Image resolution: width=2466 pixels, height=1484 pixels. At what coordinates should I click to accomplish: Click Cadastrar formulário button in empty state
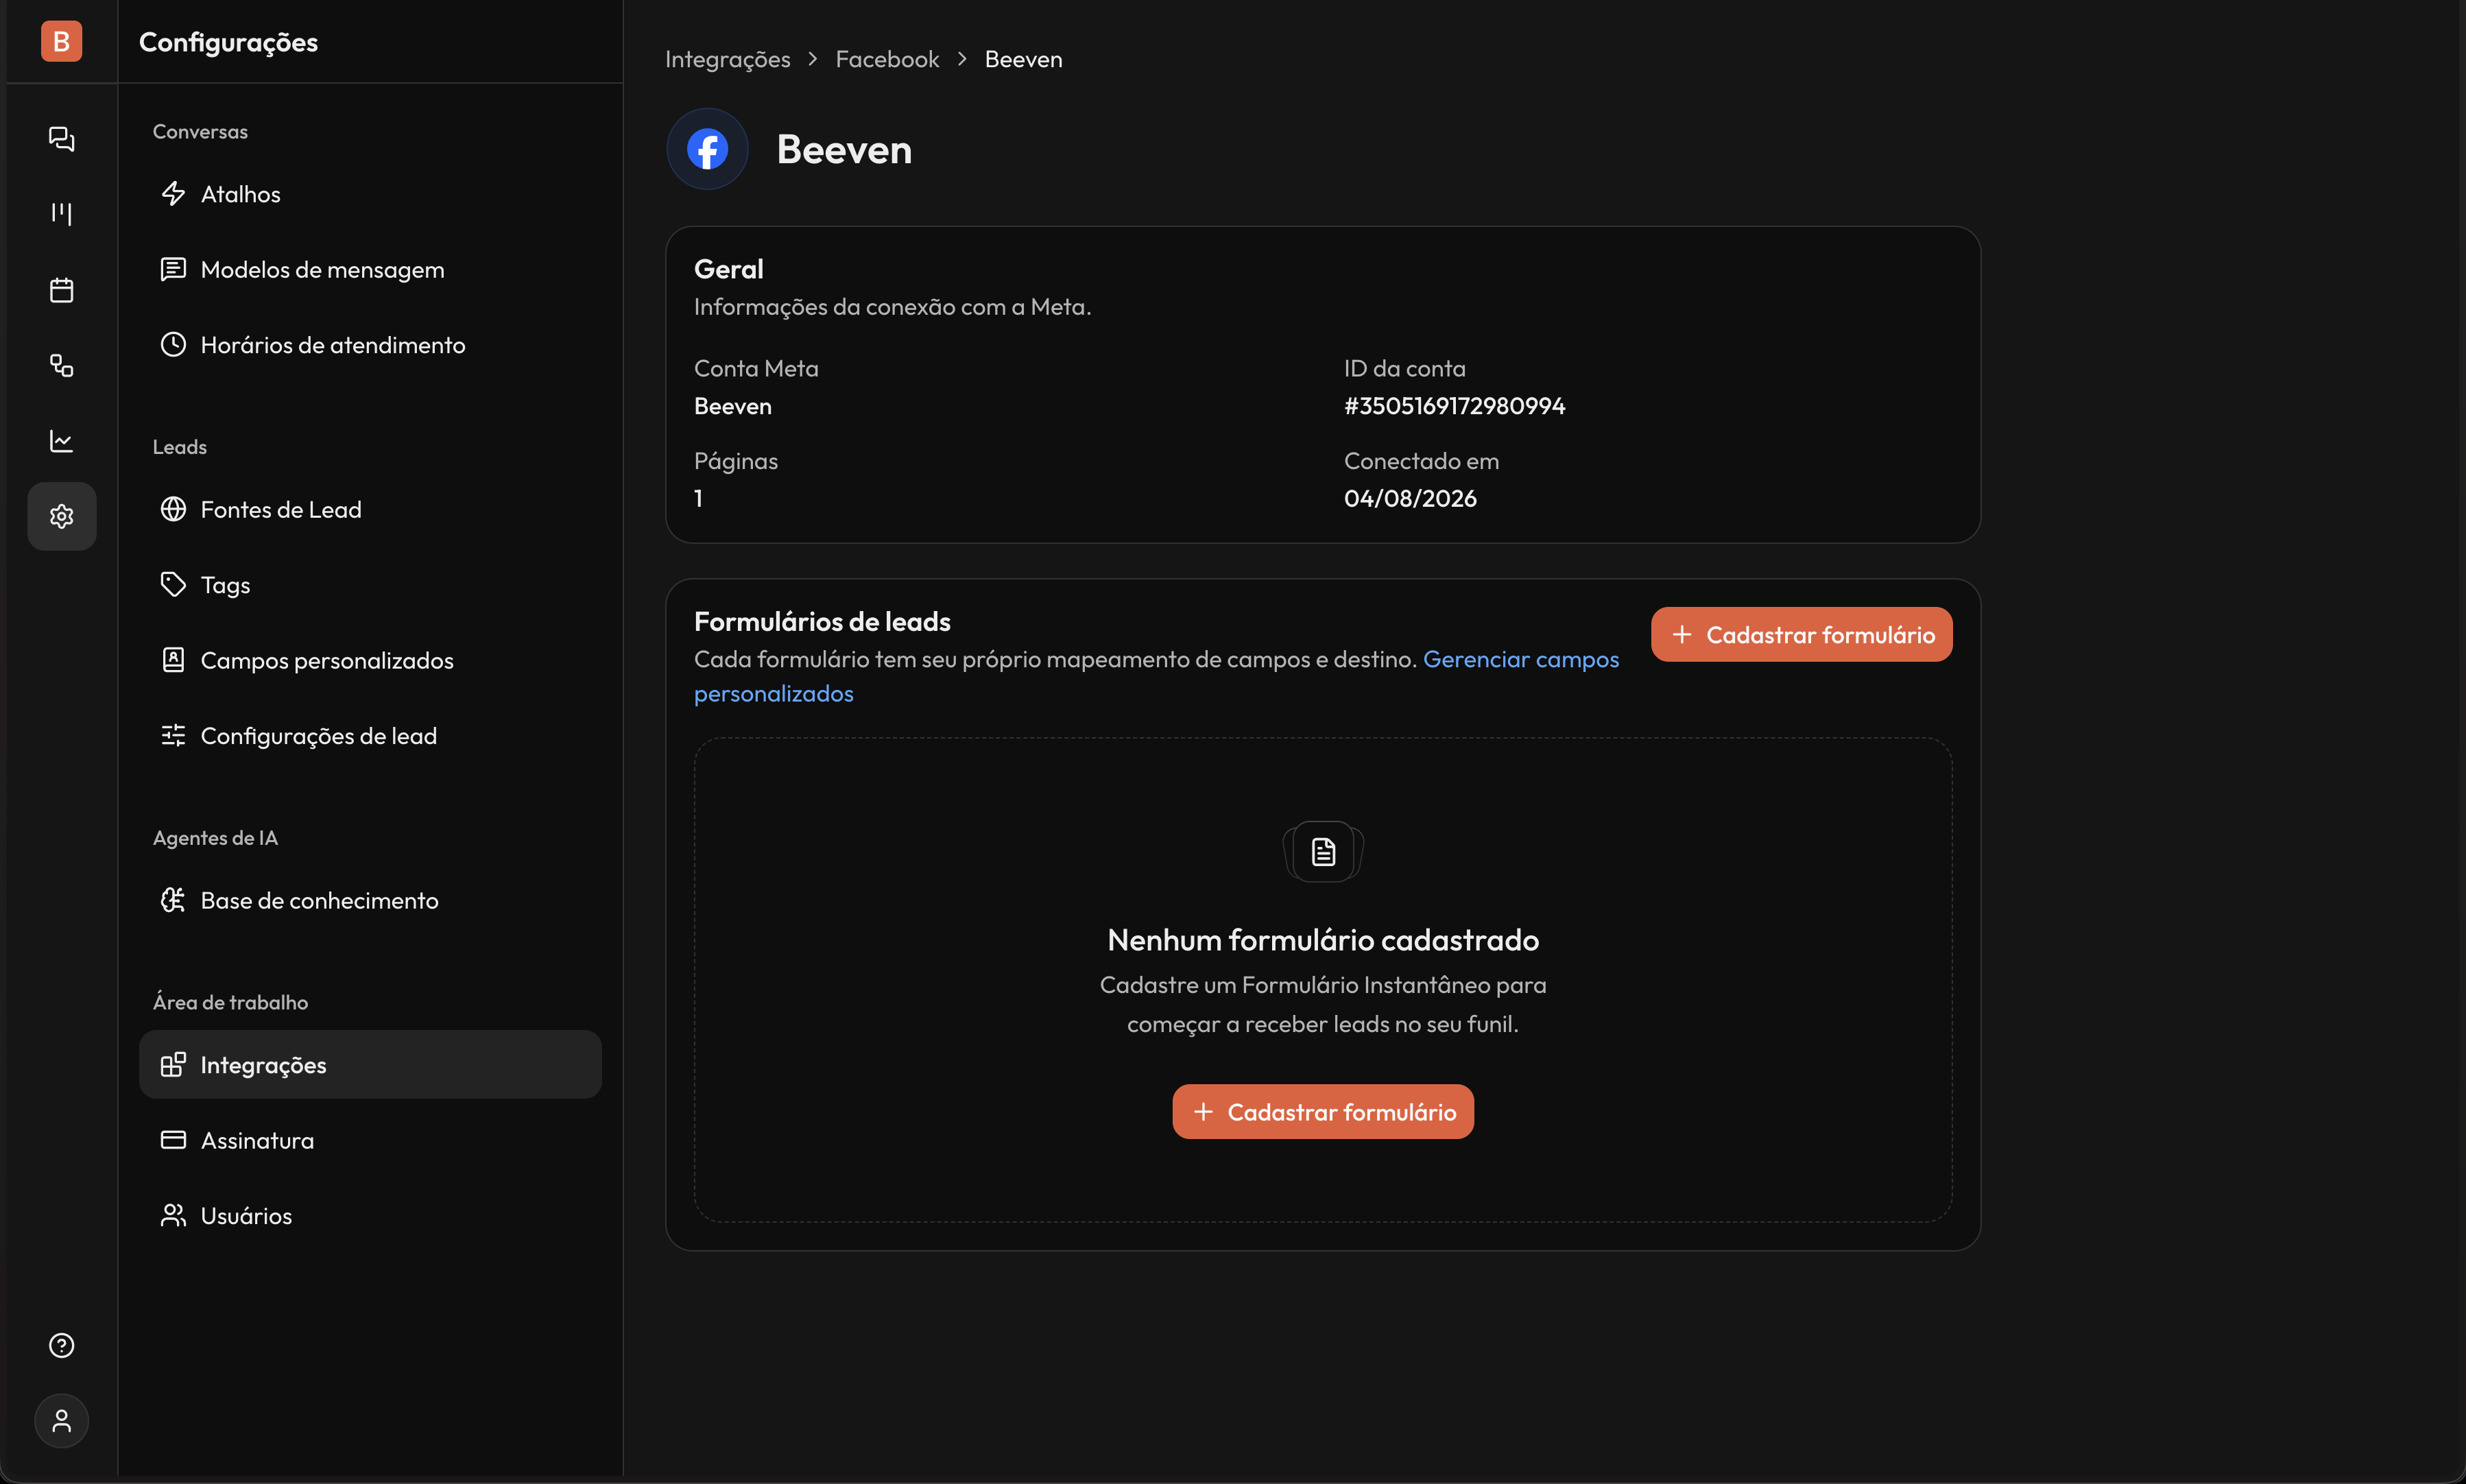(1323, 1111)
